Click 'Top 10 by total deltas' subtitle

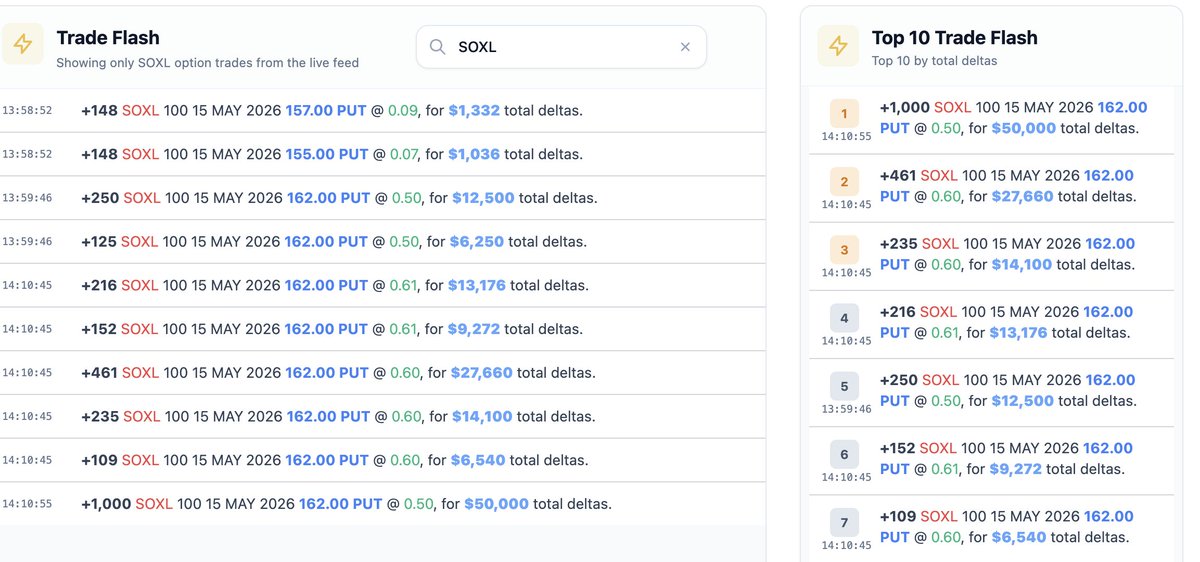[934, 61]
